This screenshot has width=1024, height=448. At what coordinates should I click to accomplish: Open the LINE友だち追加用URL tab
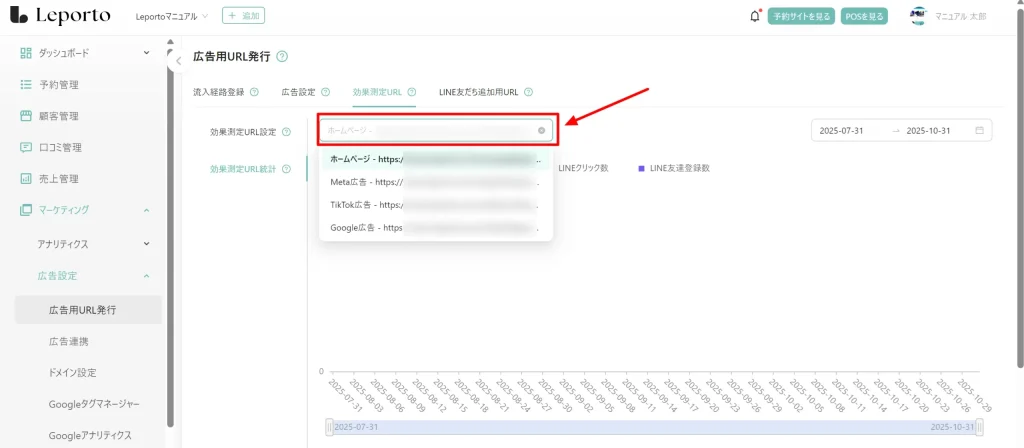click(478, 92)
